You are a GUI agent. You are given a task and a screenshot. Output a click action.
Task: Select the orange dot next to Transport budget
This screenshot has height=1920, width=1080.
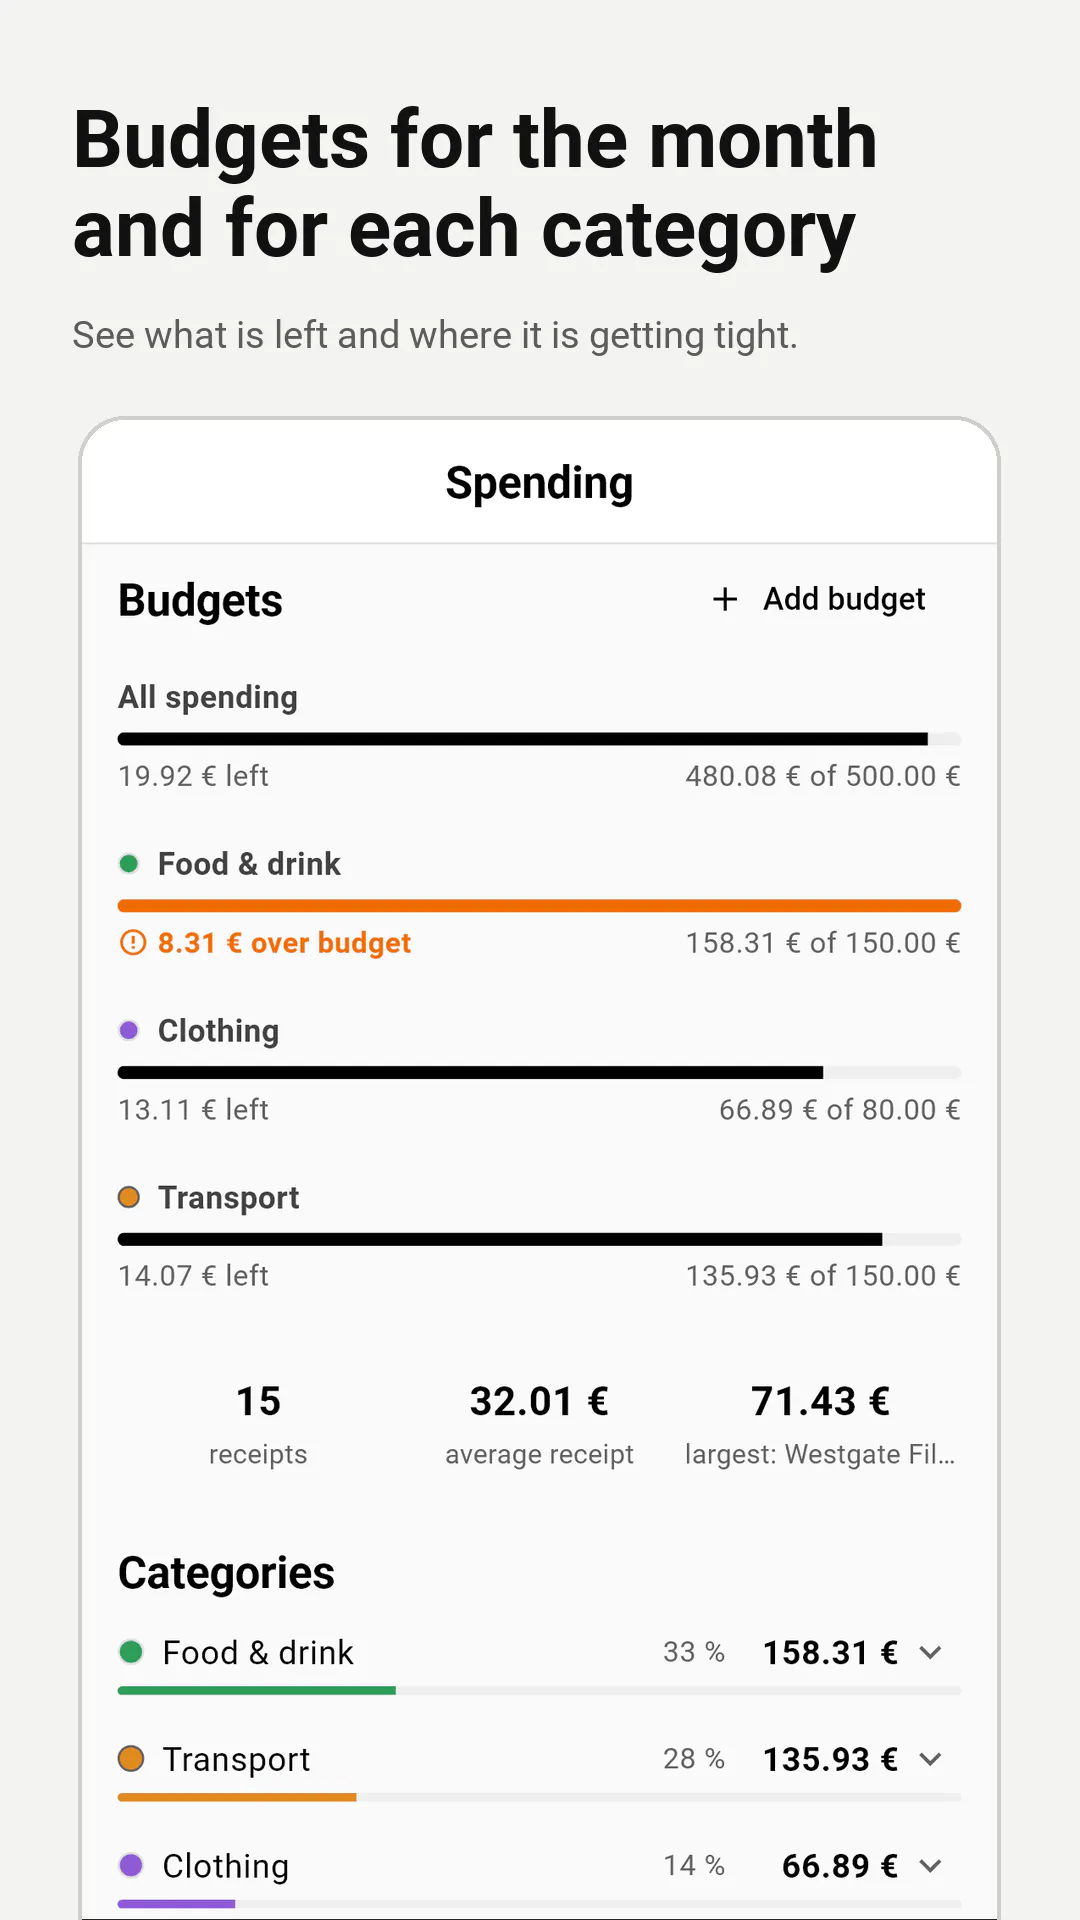pos(129,1197)
